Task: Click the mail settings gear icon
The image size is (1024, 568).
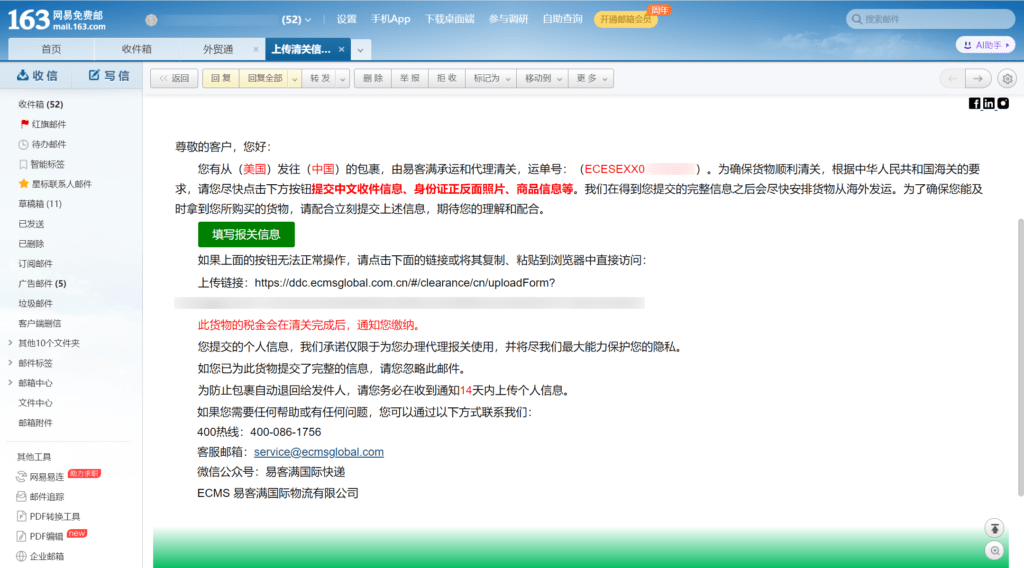Action: (x=1008, y=78)
